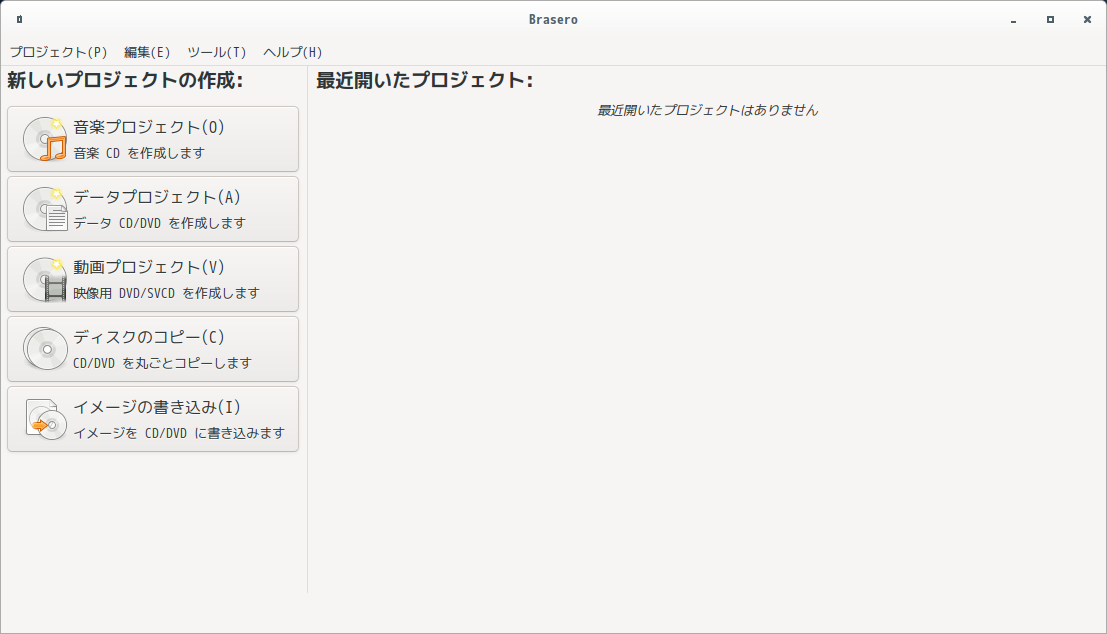Click the video project filmstrip disc icon
This screenshot has height=634, width=1107.
pos(45,279)
